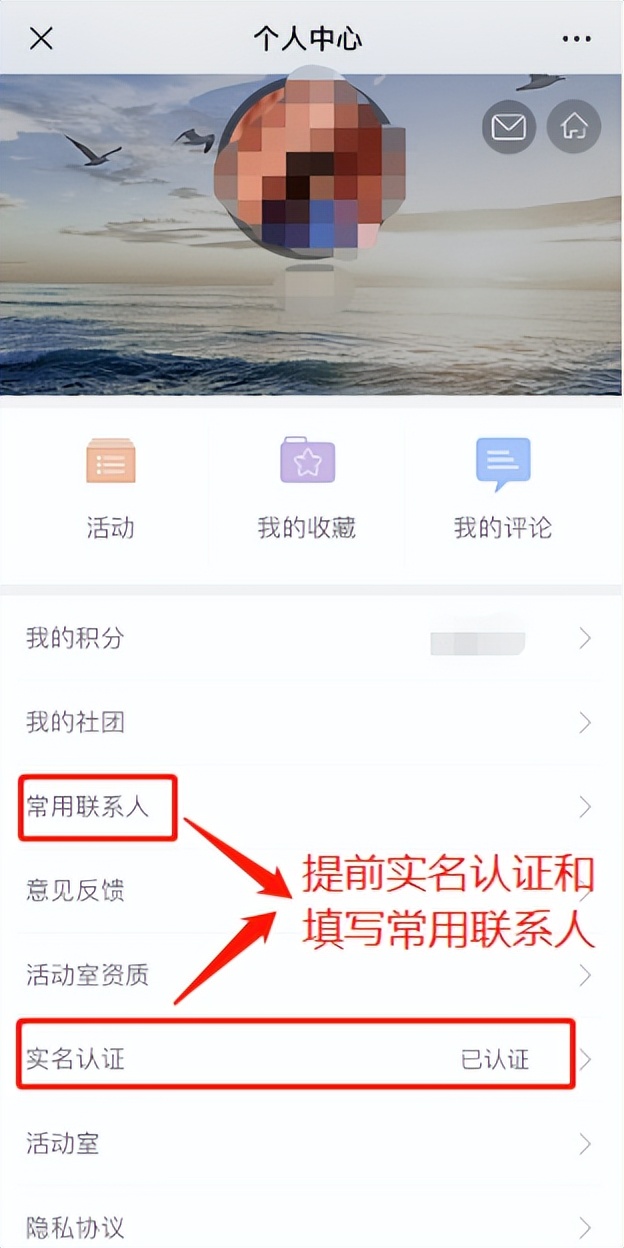Expand 我的积分 chevron arrow
This screenshot has height=1248, width=624.
[x=586, y=639]
